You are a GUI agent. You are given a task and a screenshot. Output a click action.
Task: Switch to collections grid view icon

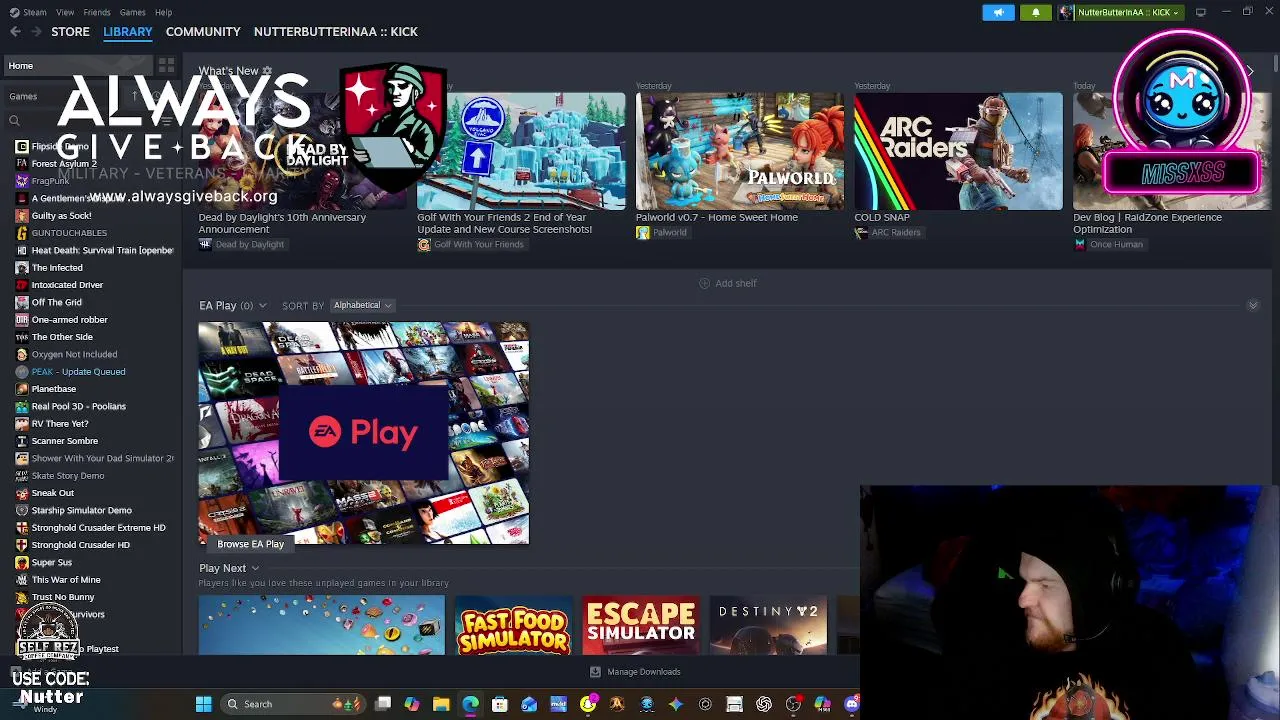coord(166,66)
